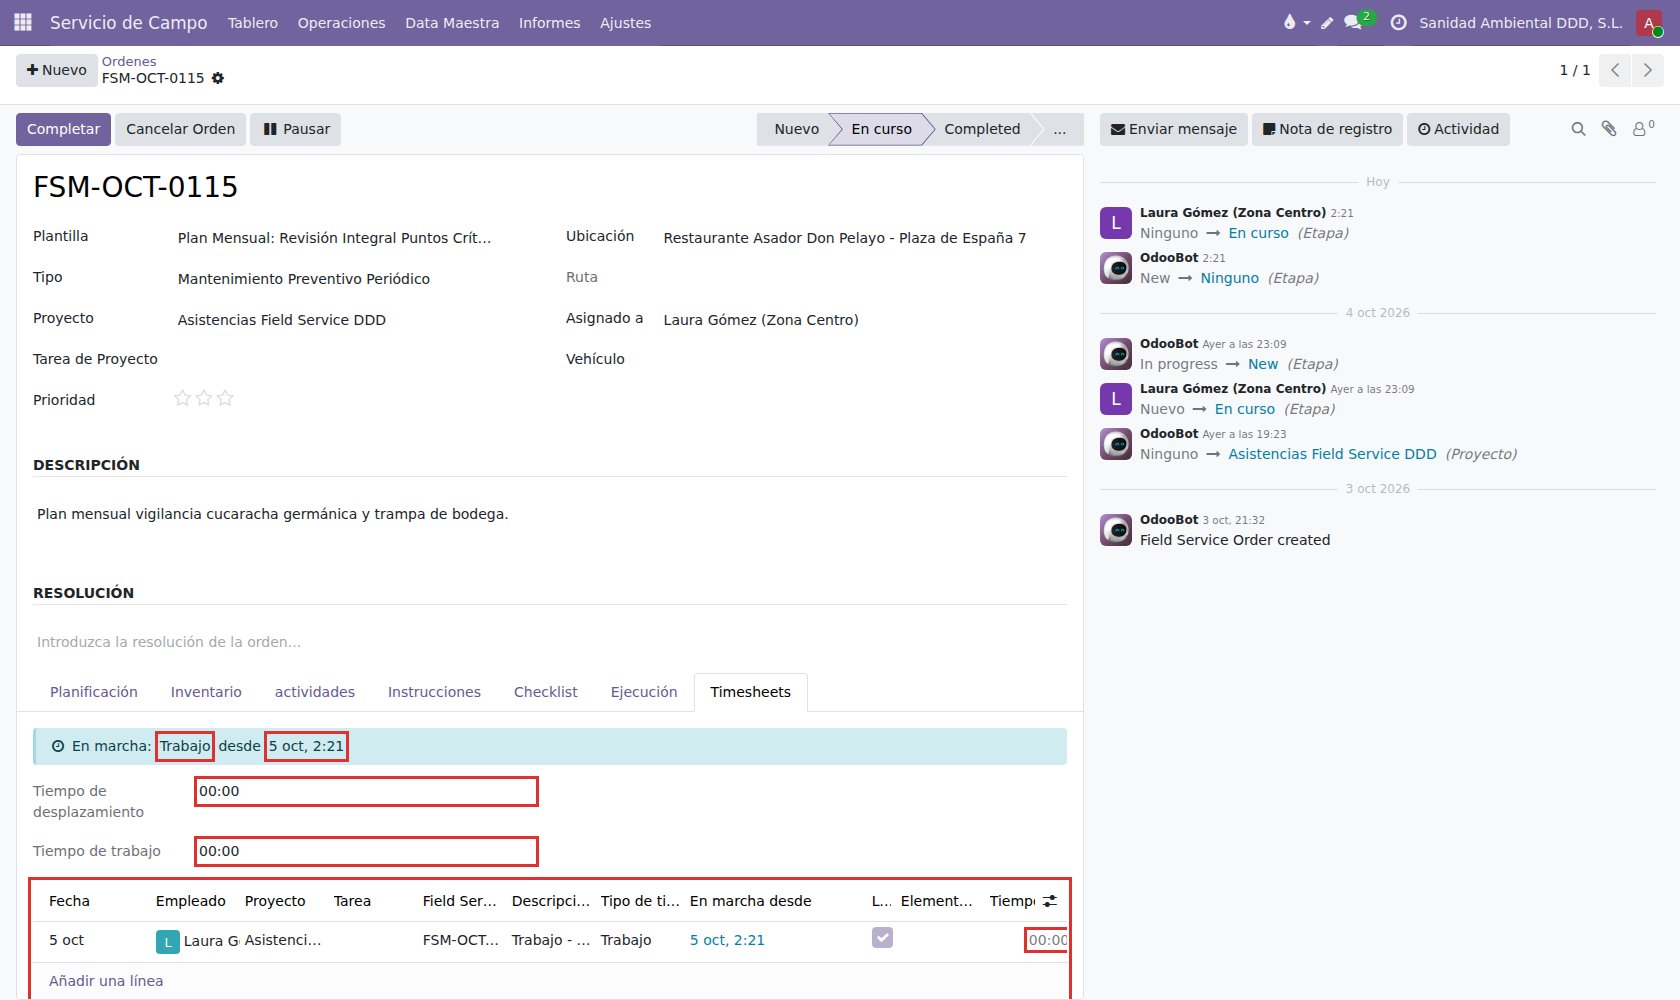This screenshot has width=1680, height=1000.
Task: Set priority to third star
Action: (225, 398)
